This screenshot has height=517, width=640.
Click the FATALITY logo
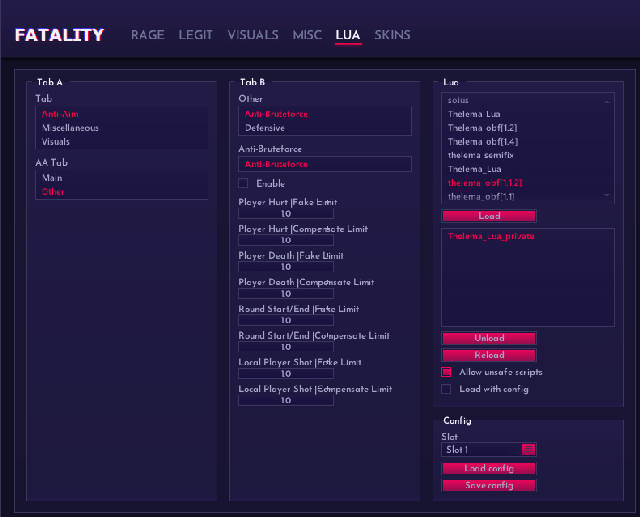[x=60, y=35]
